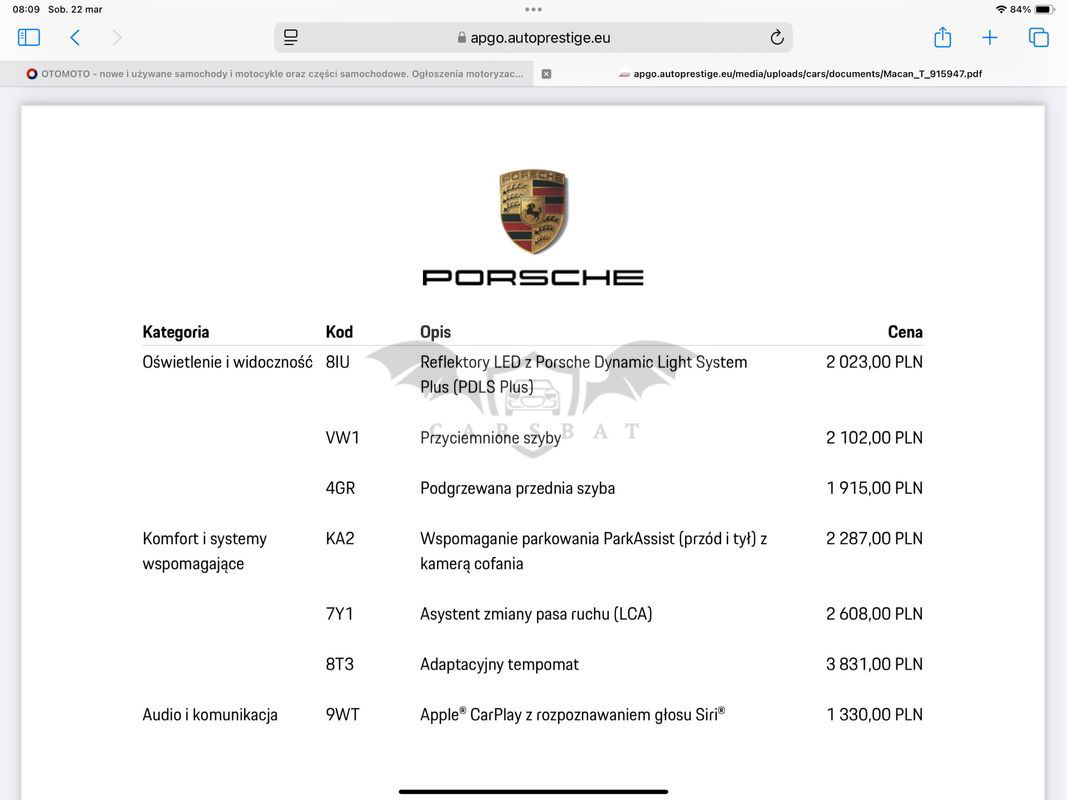
Task: Show the Safari sidebar
Action: [x=29, y=38]
